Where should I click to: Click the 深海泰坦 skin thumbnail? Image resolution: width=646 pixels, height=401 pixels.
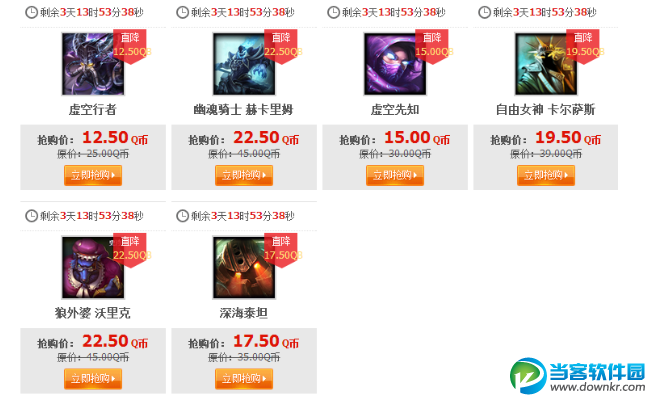(x=244, y=267)
